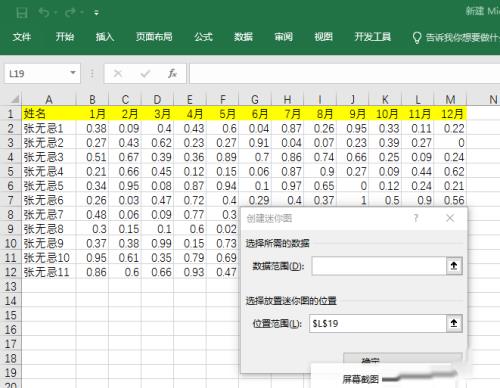Viewport: 500px width, 388px height.
Task: Click cell 张无忌5
Action: pos(49,186)
